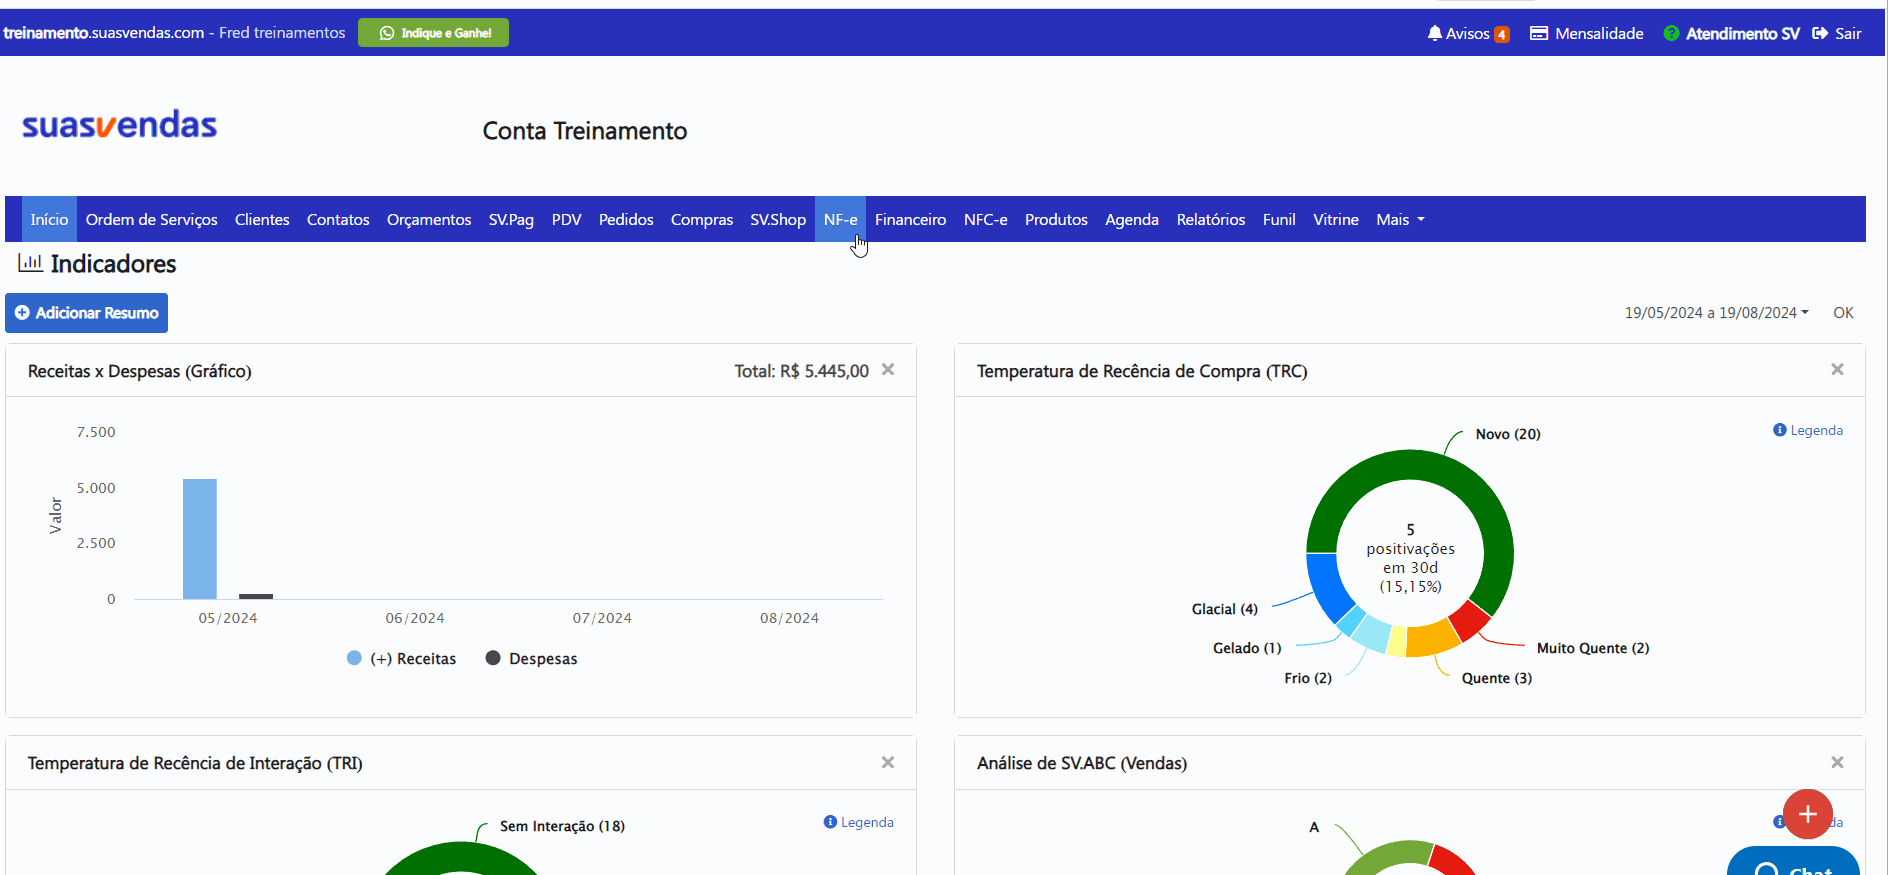Click Conta Treinamento heading
Screen dimensions: 1888x875
click(x=585, y=131)
